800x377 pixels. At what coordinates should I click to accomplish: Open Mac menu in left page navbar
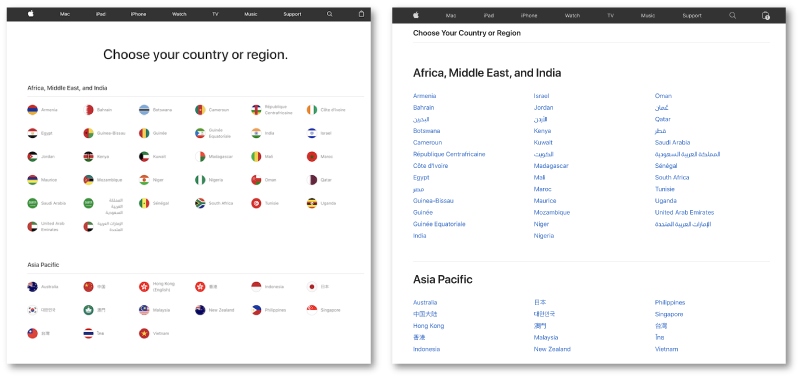[x=65, y=14]
